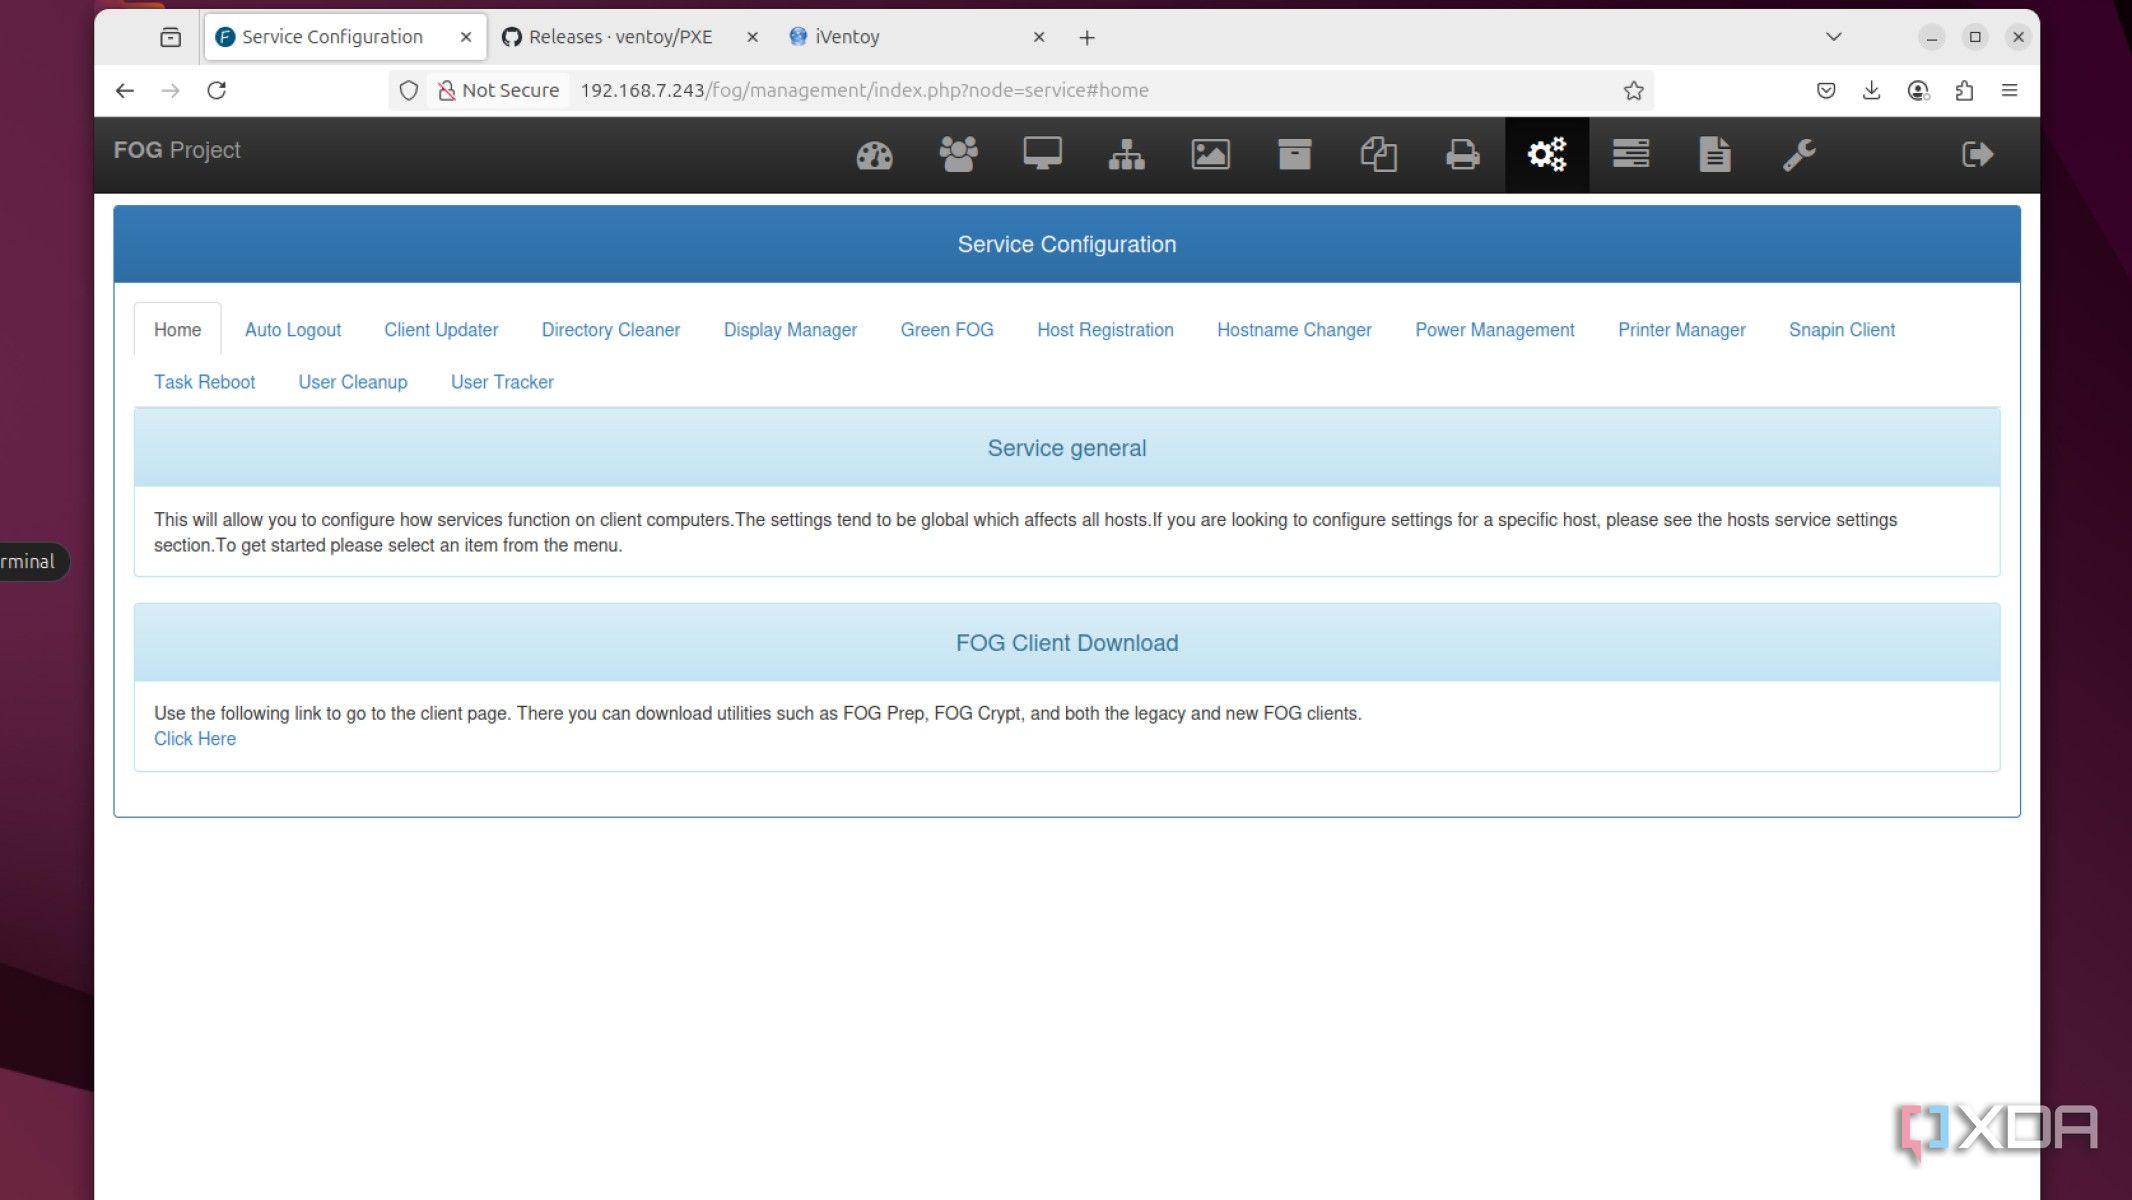The width and height of the screenshot is (2132, 1200).
Task: Open the Service Configuration gears icon
Action: pos(1546,155)
